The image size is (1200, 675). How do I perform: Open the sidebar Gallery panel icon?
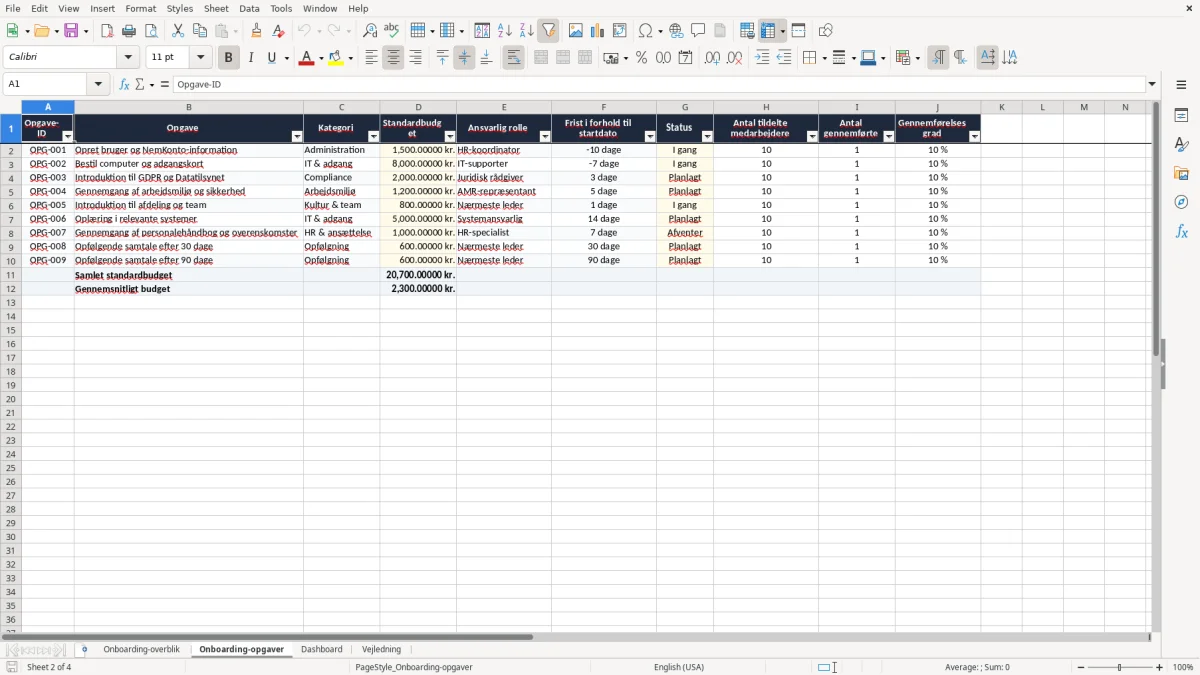tap(1181, 174)
